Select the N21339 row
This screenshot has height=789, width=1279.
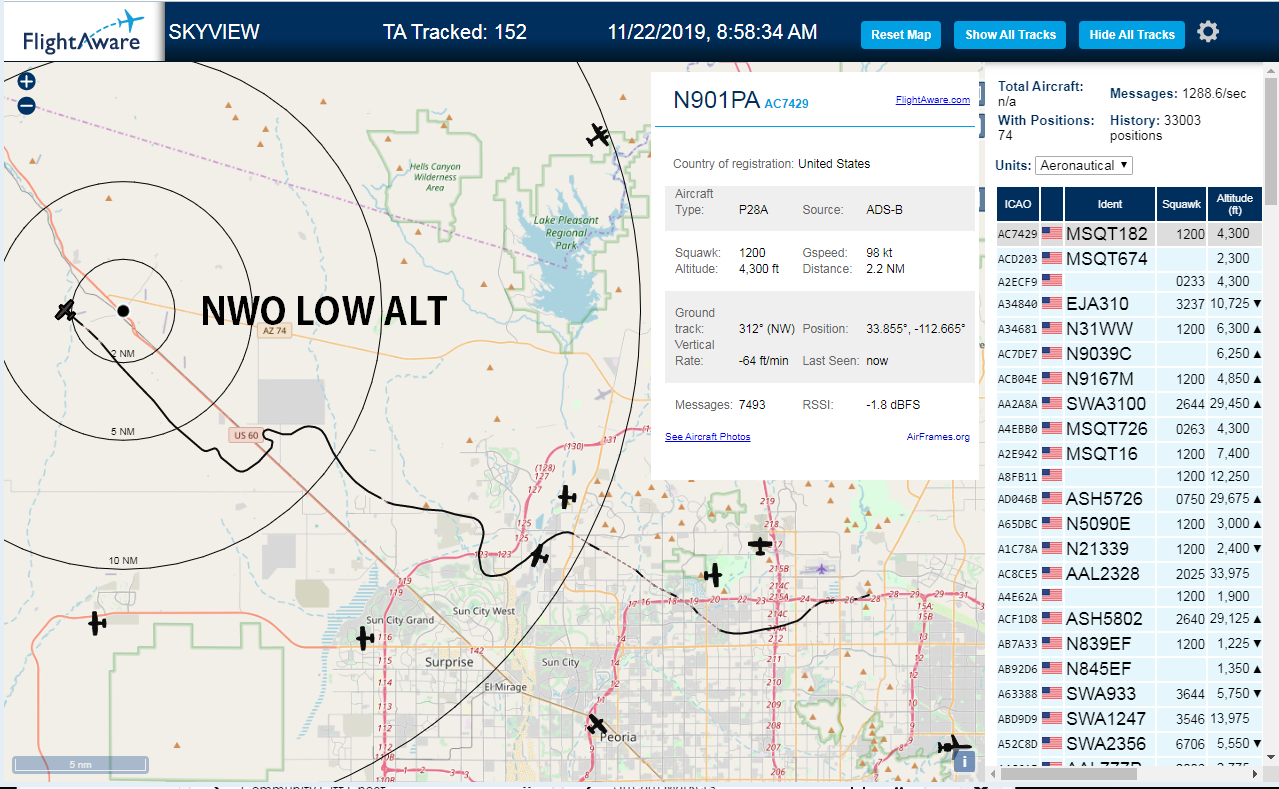pos(1129,549)
